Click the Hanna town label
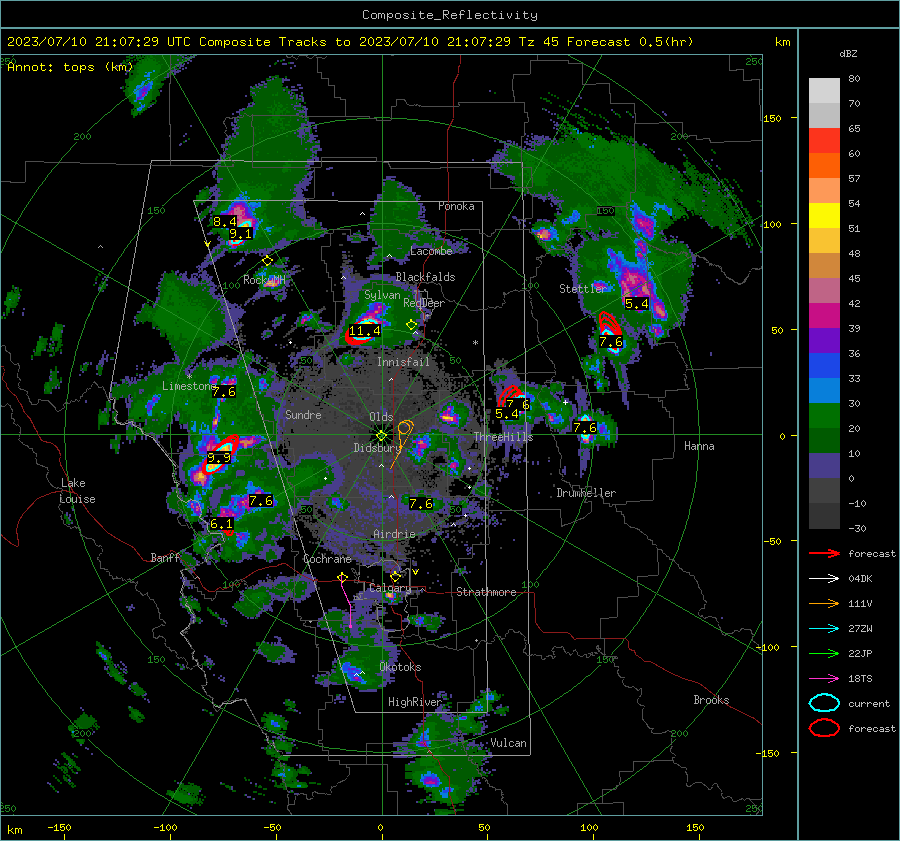Screen dimensions: 900x841 pyautogui.click(x=699, y=446)
